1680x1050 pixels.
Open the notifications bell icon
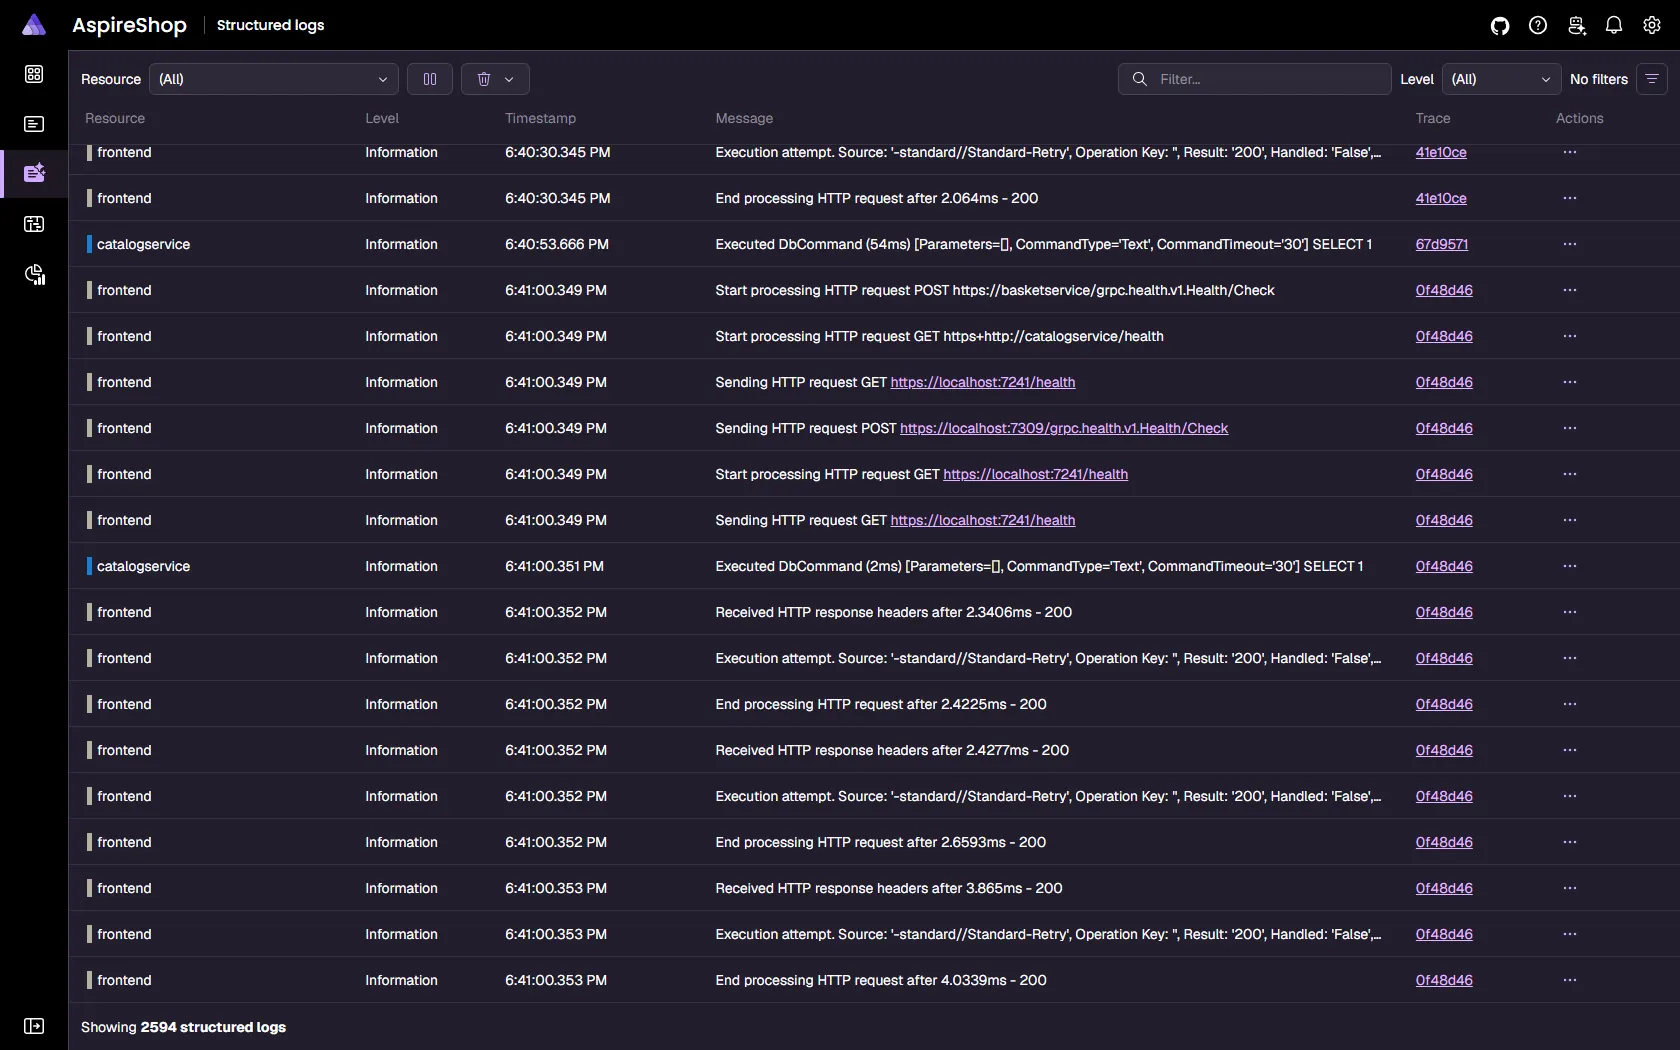click(1614, 26)
